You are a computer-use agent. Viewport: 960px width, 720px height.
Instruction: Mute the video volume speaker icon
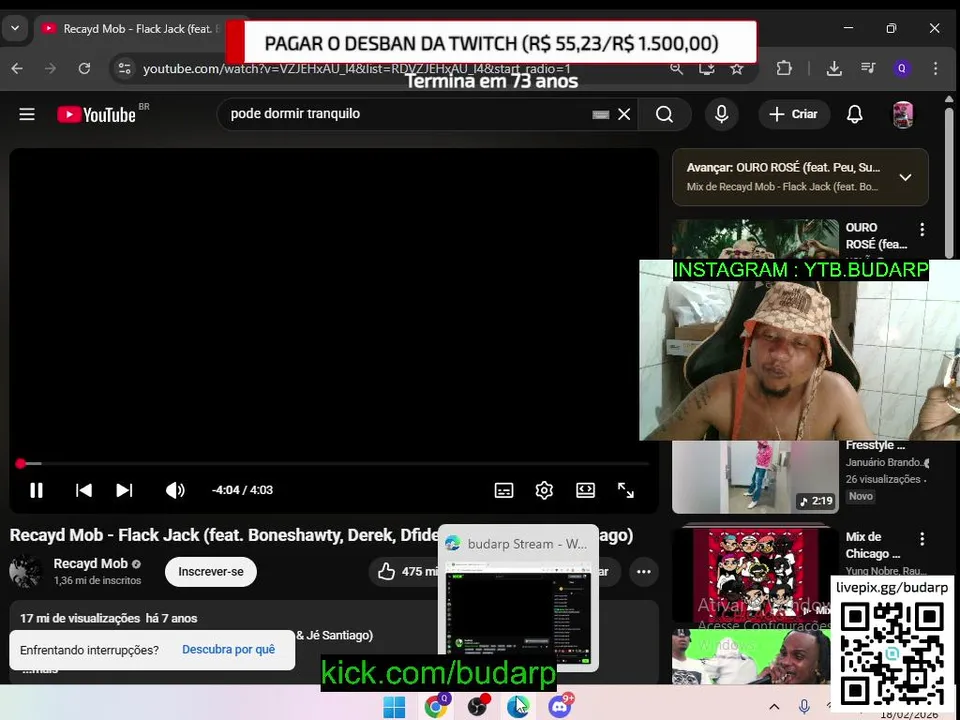[174, 490]
